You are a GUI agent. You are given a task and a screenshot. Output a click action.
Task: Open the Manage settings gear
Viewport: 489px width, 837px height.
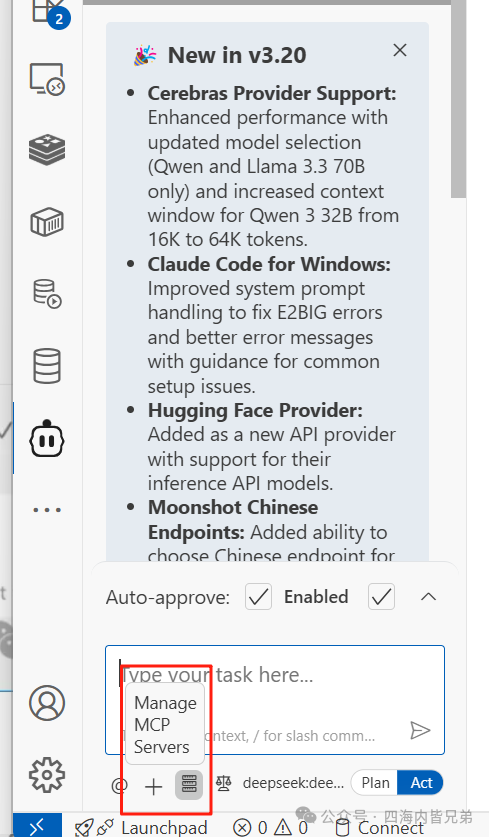pyautogui.click(x=47, y=775)
